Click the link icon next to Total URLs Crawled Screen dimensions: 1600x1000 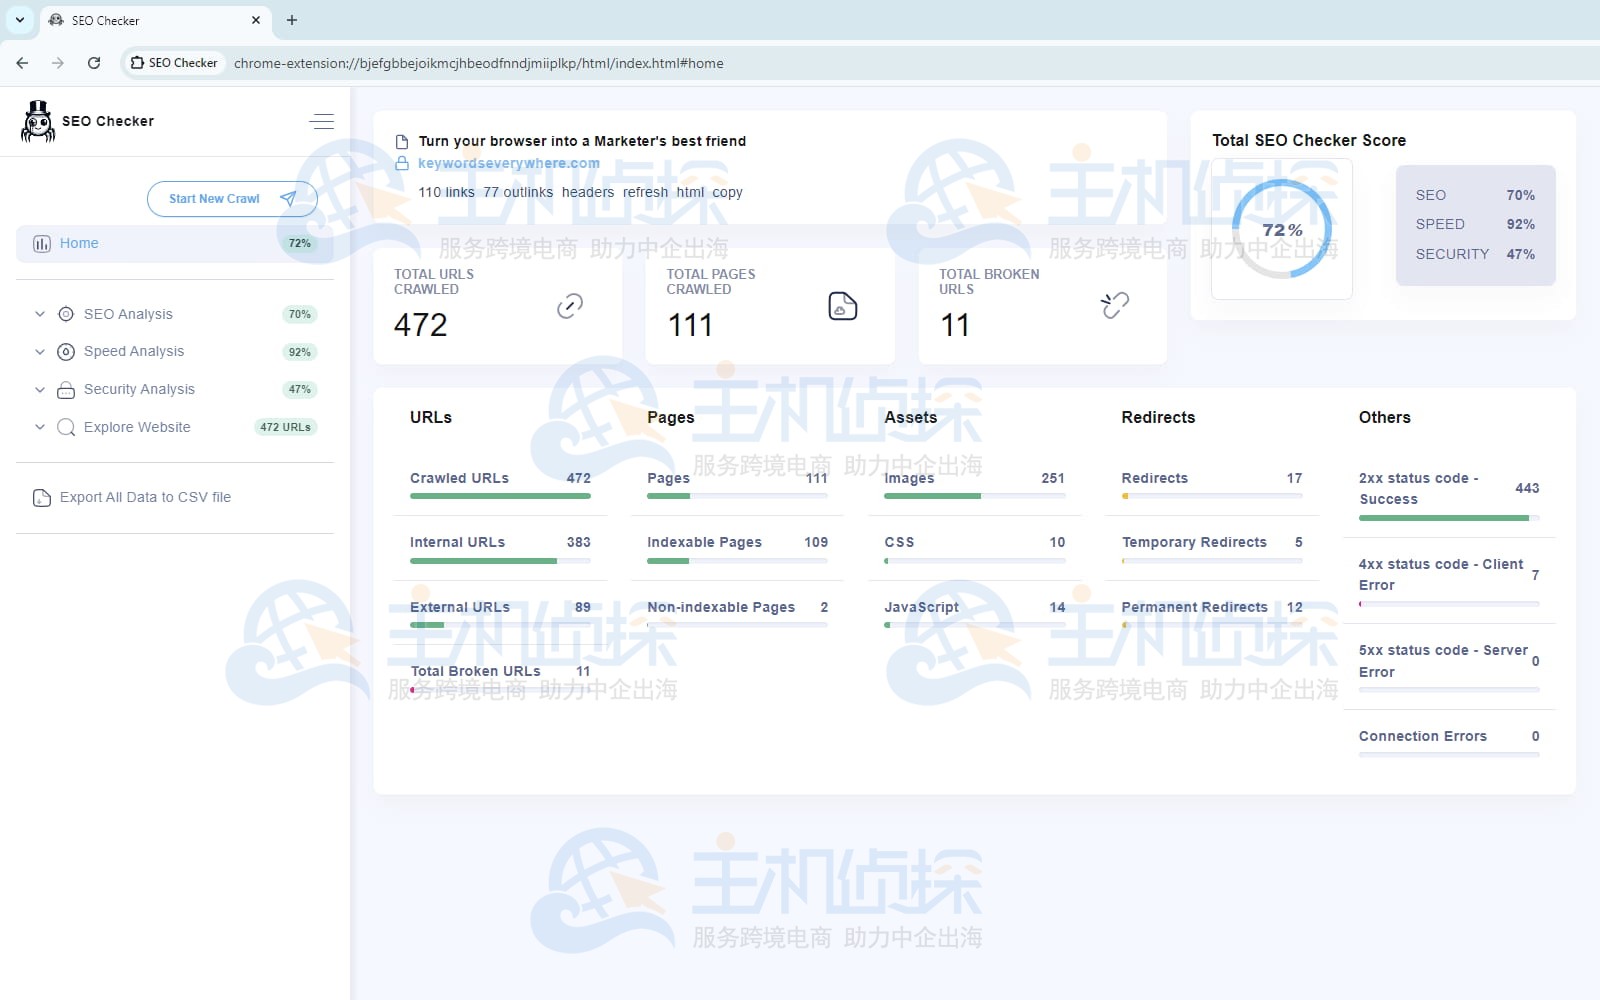point(570,305)
